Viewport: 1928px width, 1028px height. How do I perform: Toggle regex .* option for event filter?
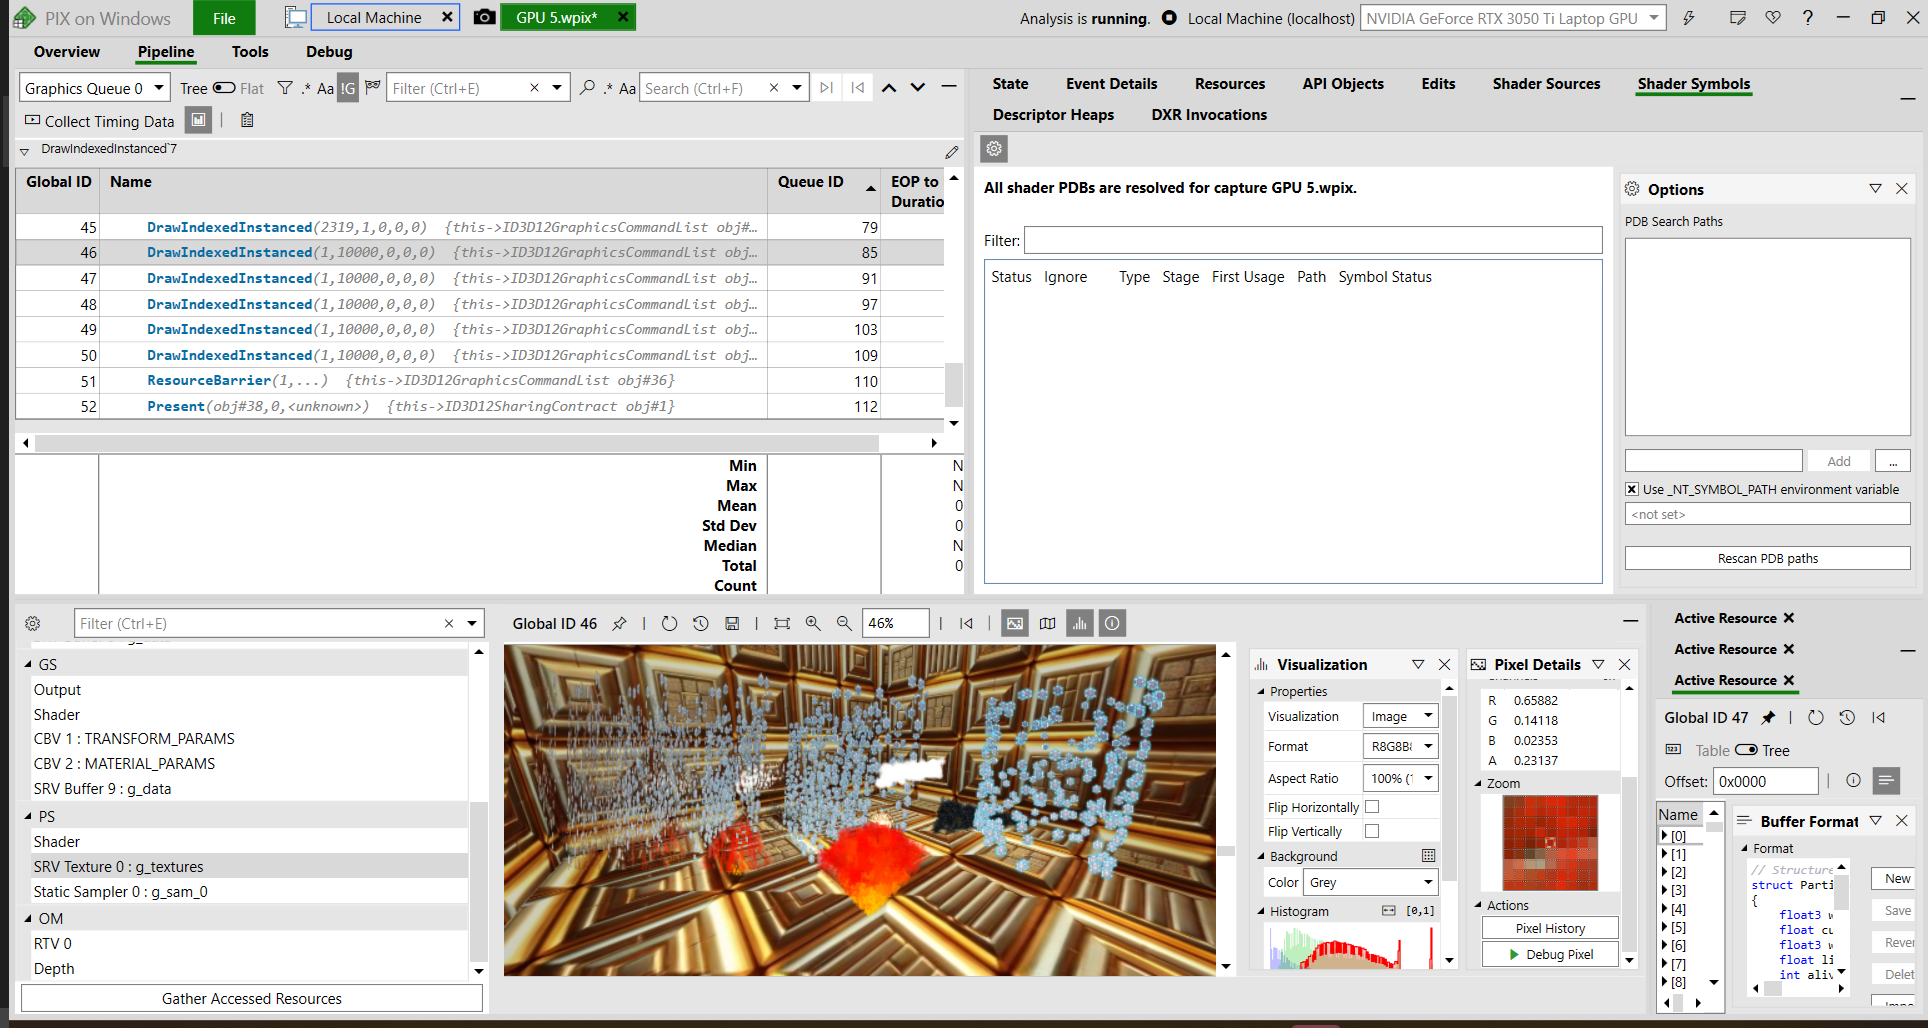(305, 88)
